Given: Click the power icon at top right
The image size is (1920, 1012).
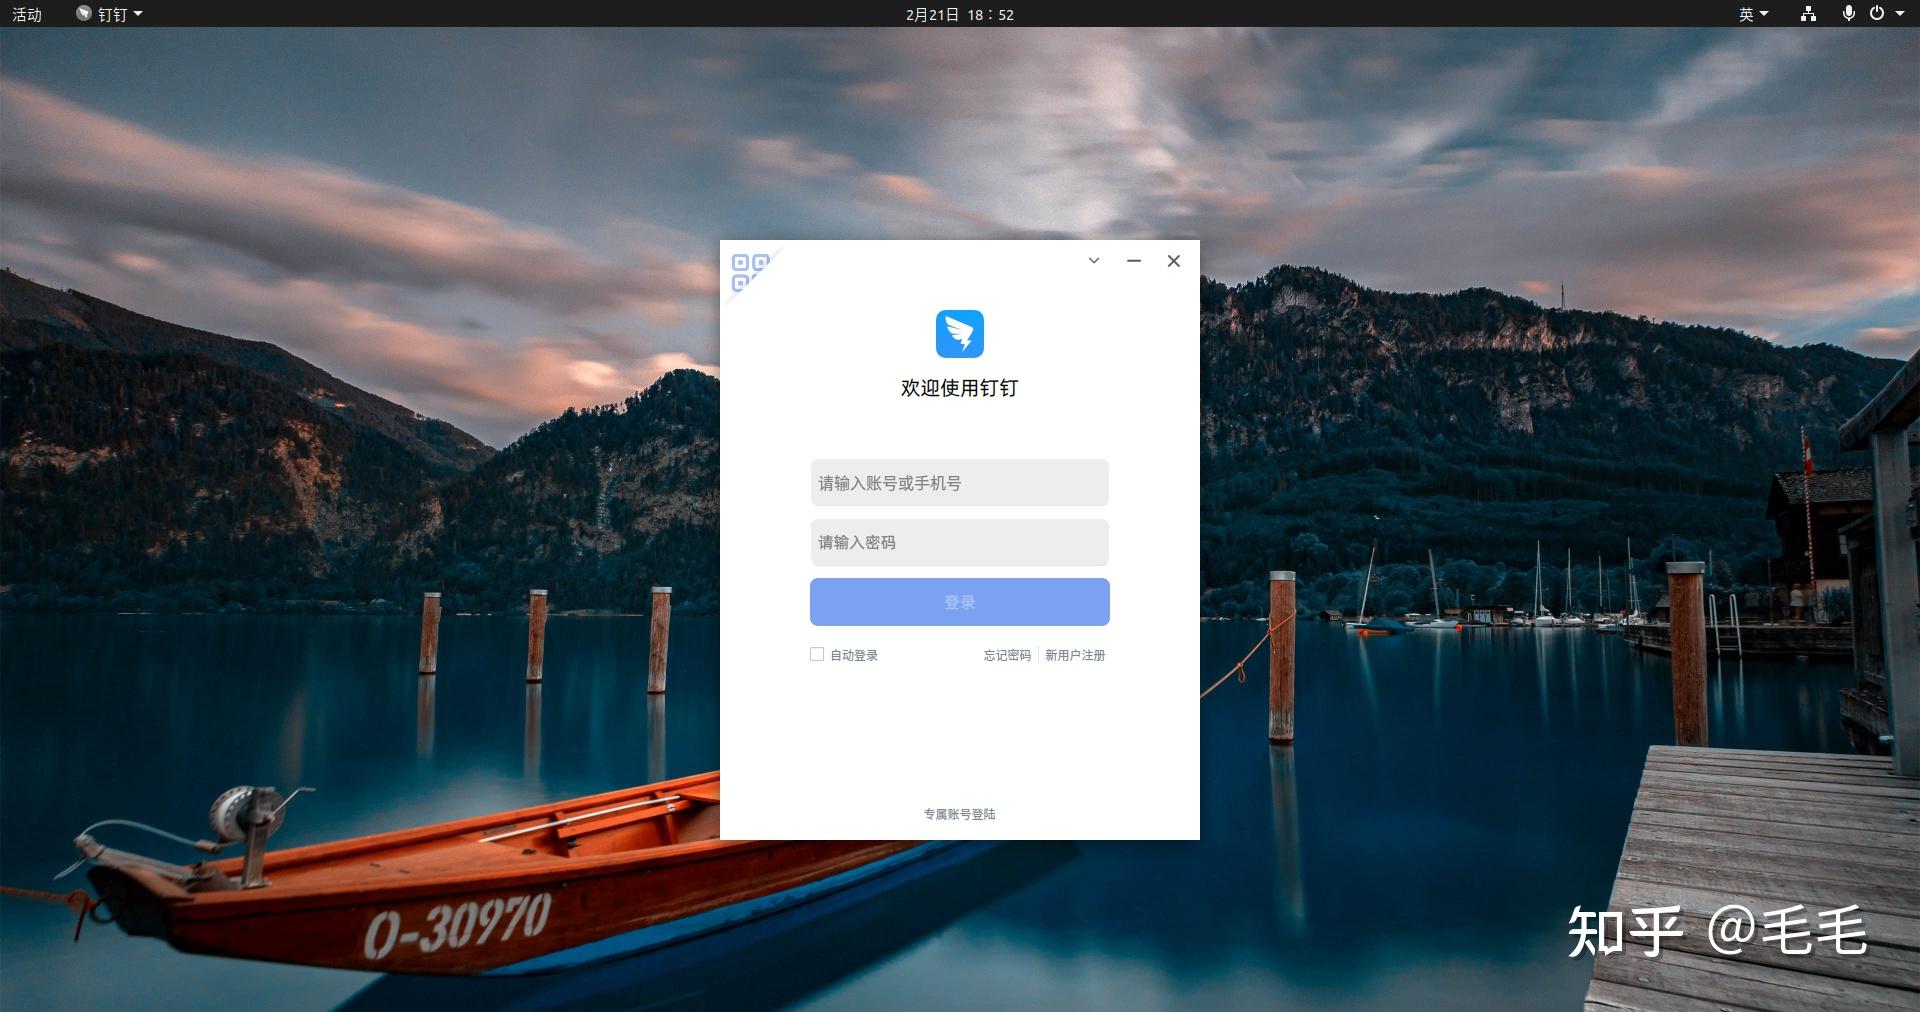Looking at the screenshot, I should click(1878, 14).
